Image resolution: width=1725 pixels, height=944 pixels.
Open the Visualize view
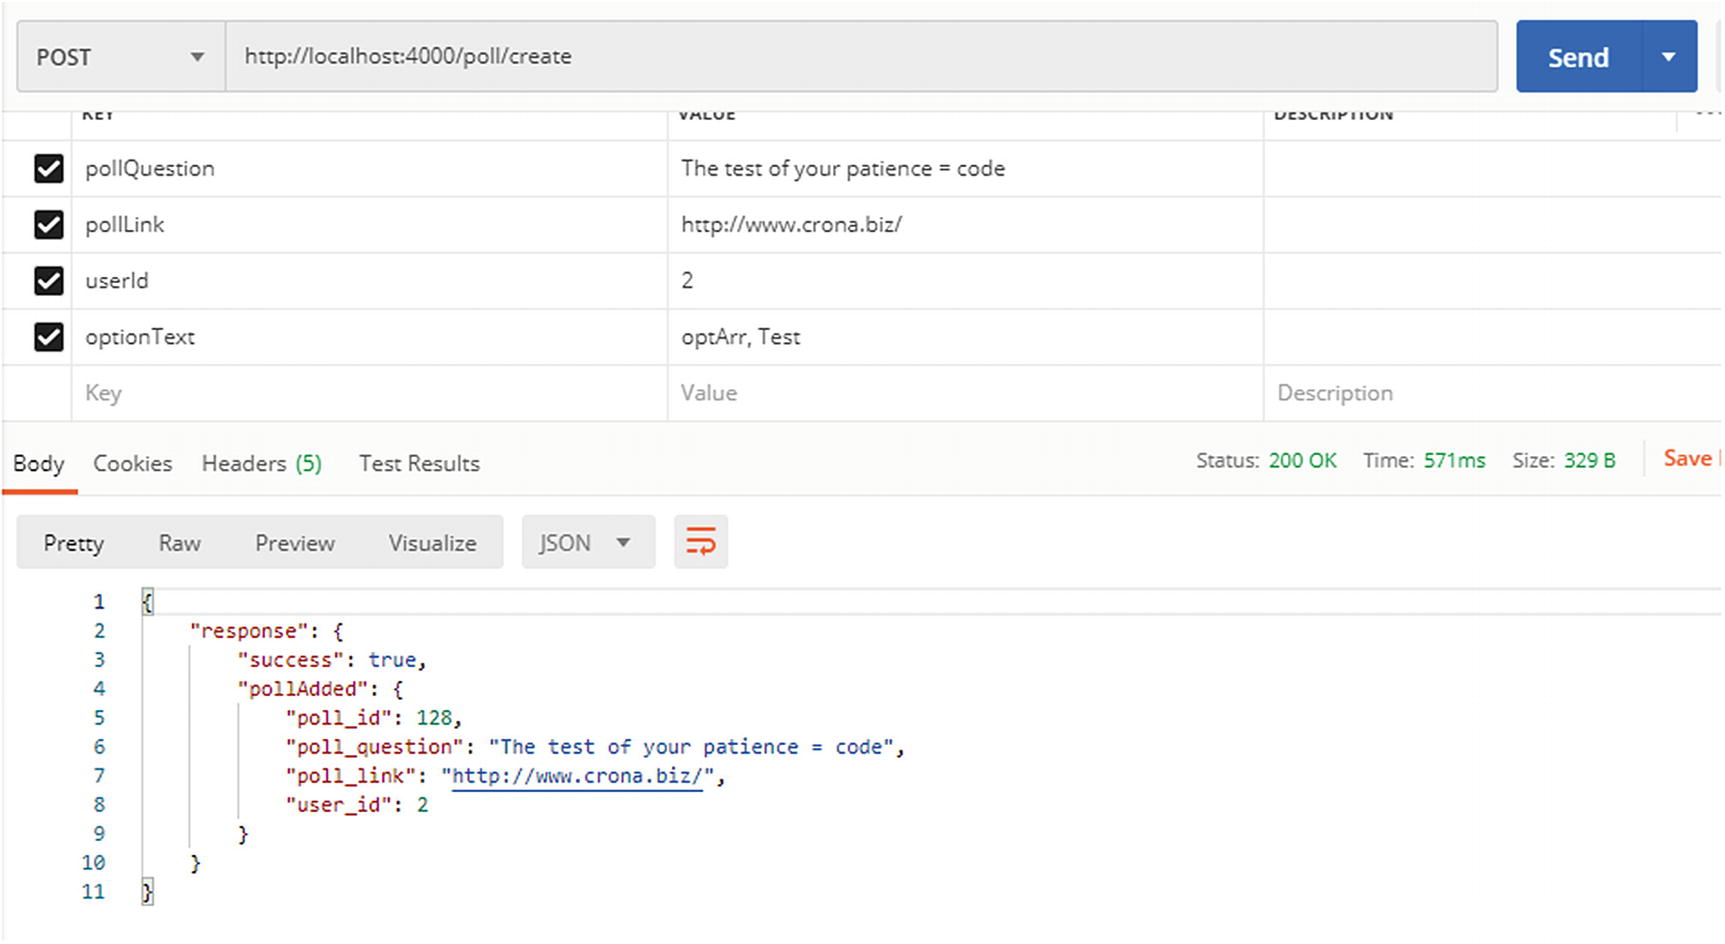[432, 543]
